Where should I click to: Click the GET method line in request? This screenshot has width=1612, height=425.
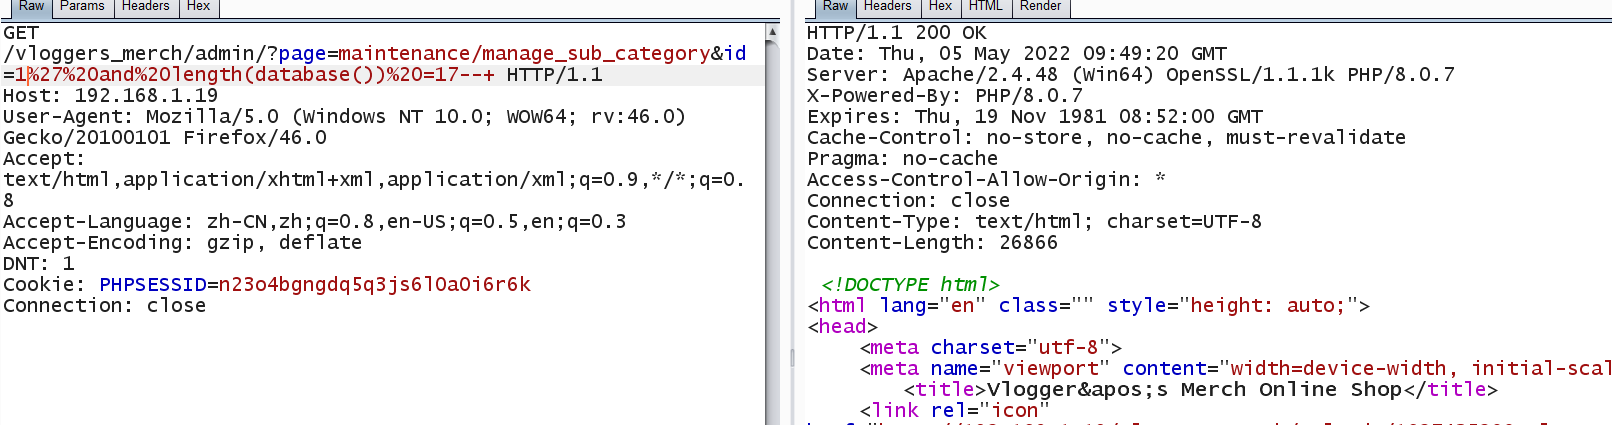coord(21,33)
